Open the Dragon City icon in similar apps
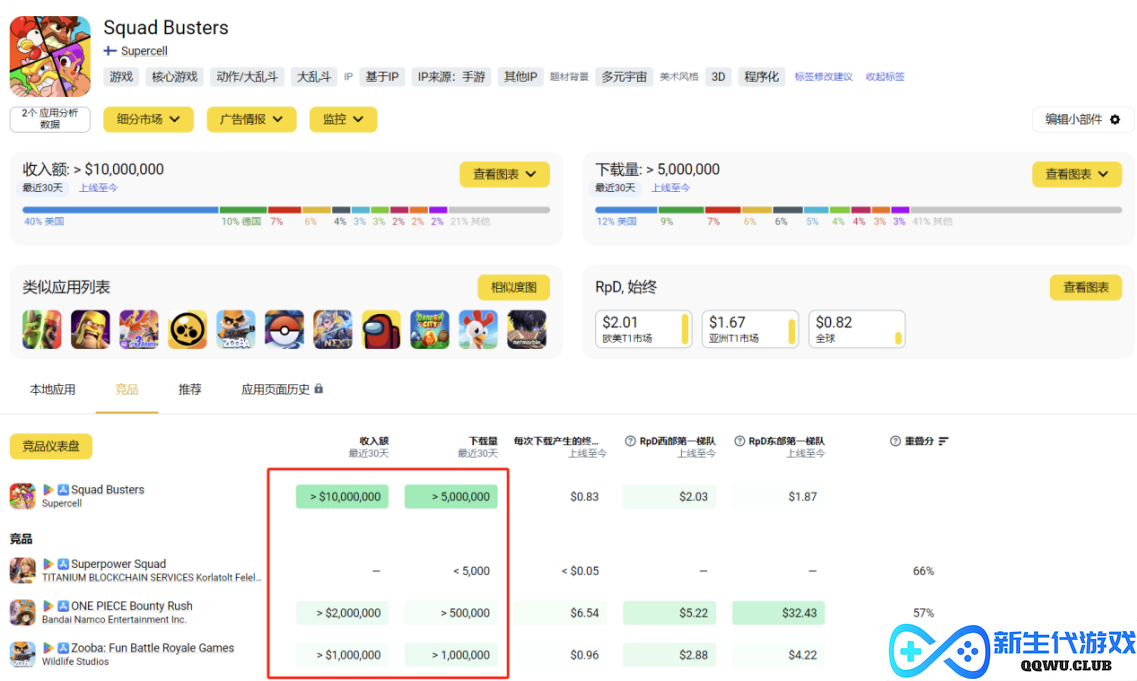This screenshot has height=681, width=1137. (430, 329)
